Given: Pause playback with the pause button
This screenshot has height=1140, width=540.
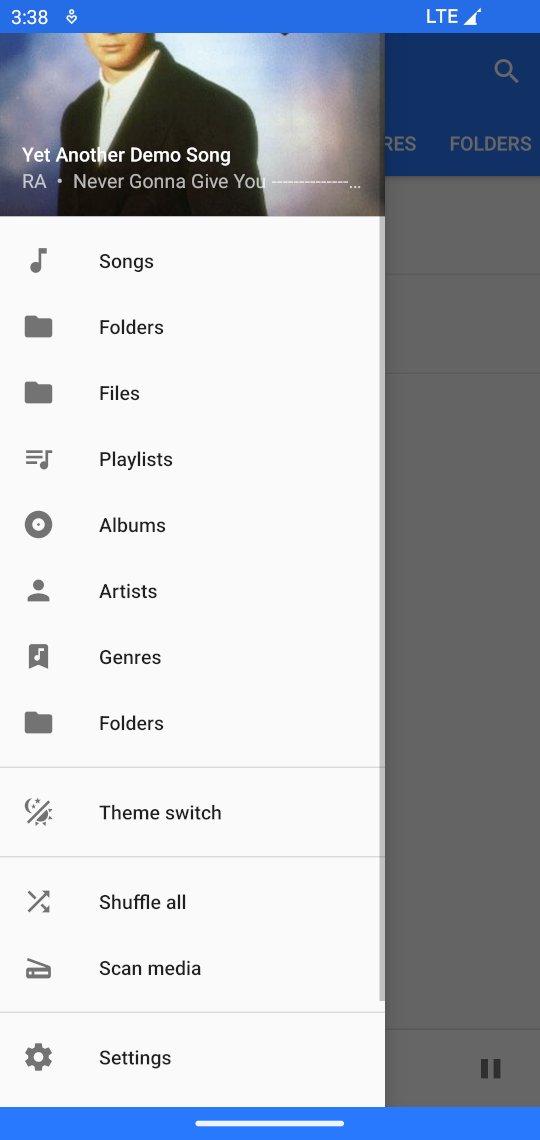Looking at the screenshot, I should click(x=491, y=1068).
